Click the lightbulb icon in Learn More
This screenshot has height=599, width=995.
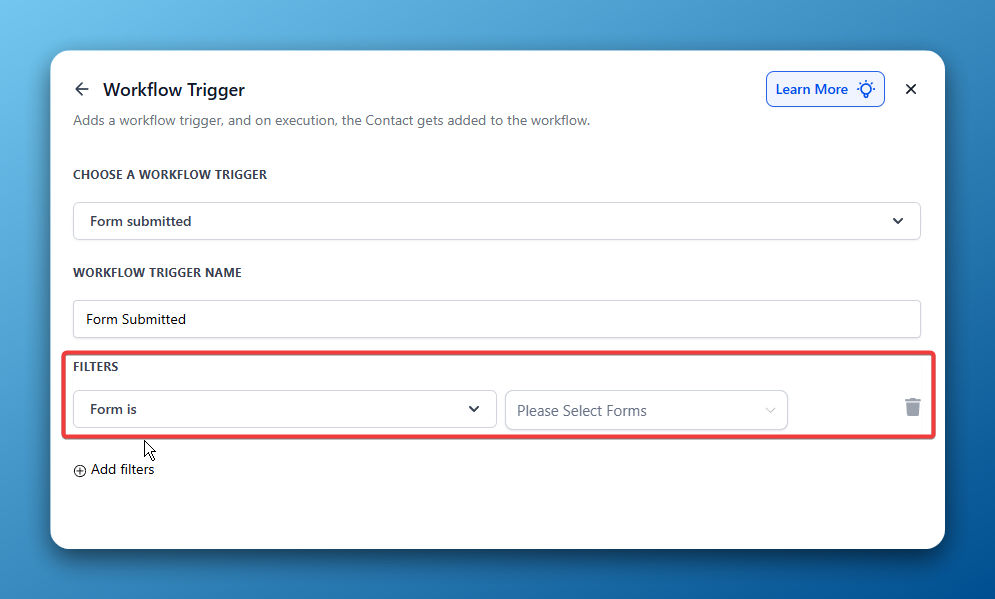click(x=866, y=89)
